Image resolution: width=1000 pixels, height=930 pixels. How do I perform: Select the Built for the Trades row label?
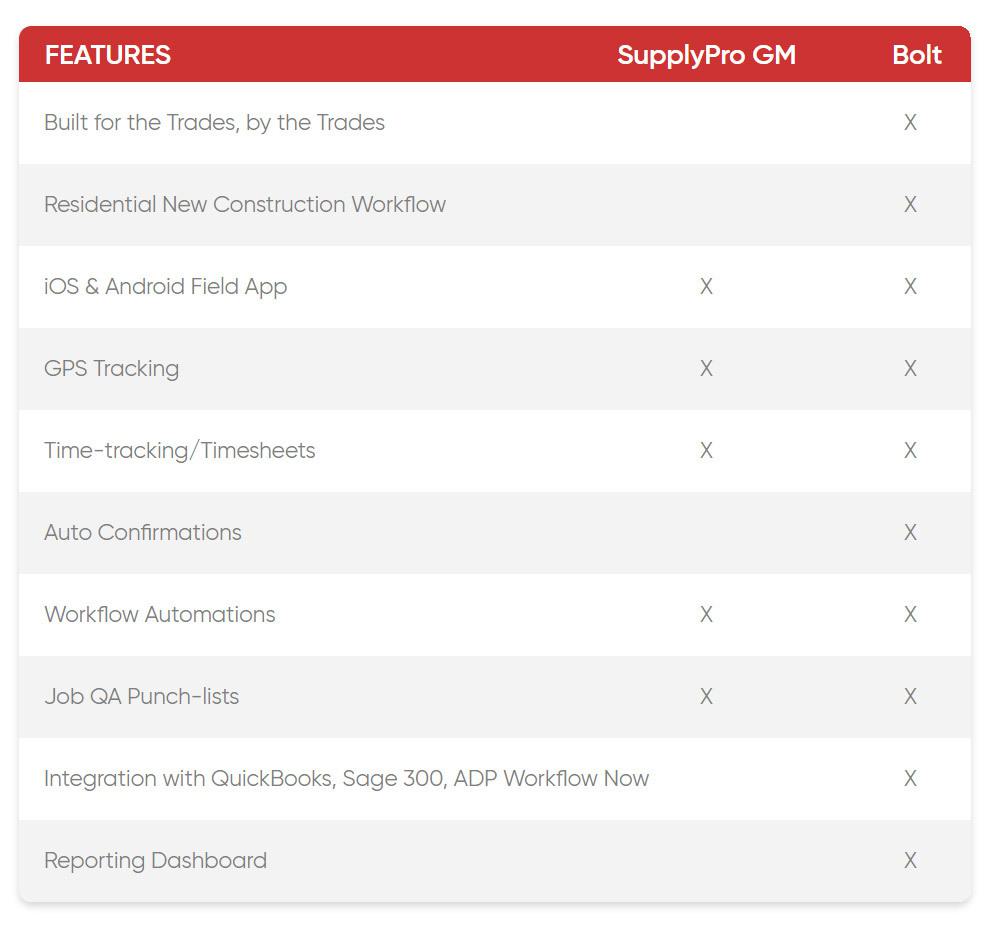point(214,123)
